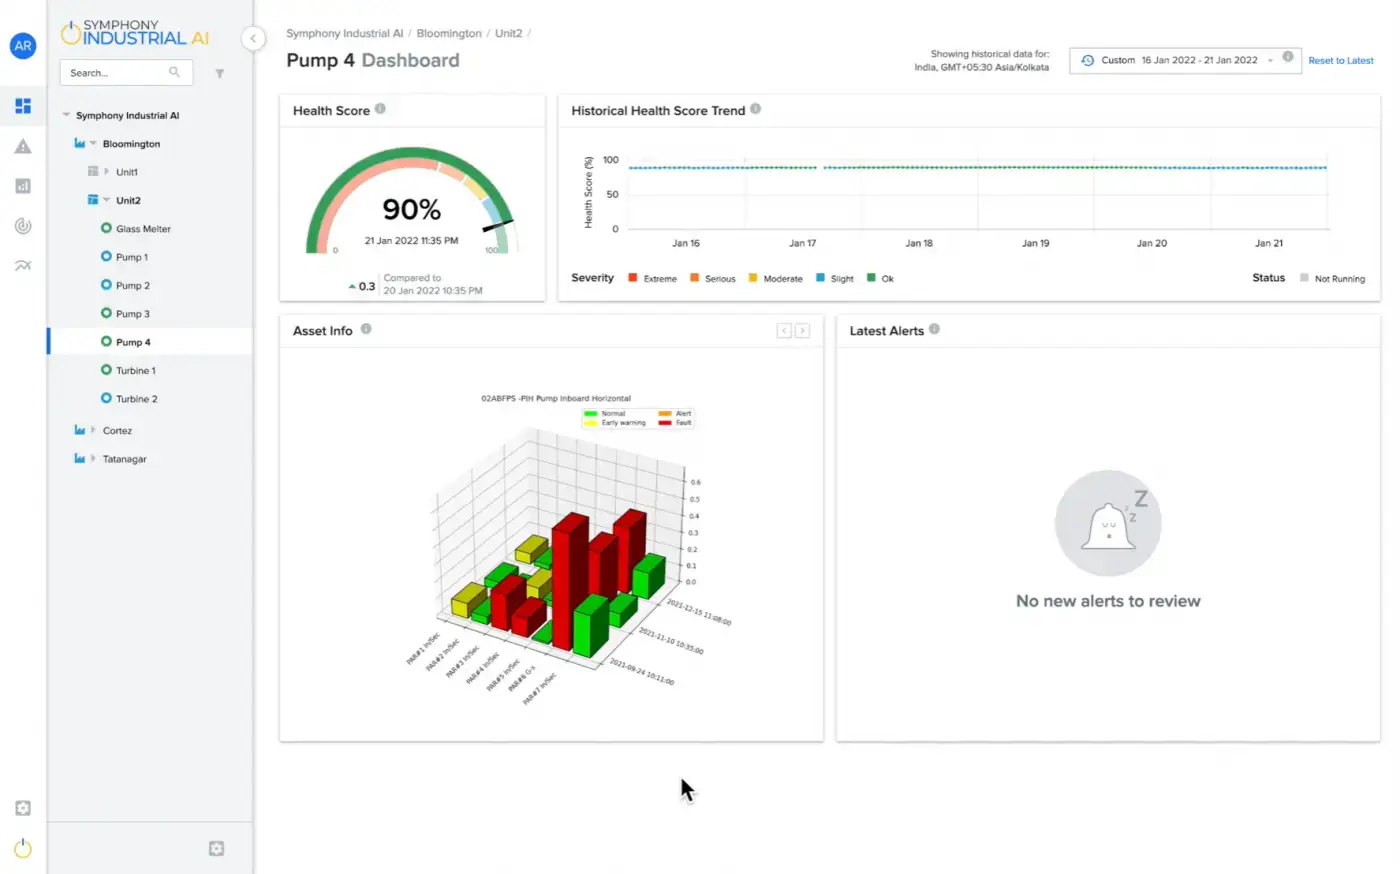Toggle the Slight severity legend item
The height and width of the screenshot is (874, 1400).
tap(834, 279)
